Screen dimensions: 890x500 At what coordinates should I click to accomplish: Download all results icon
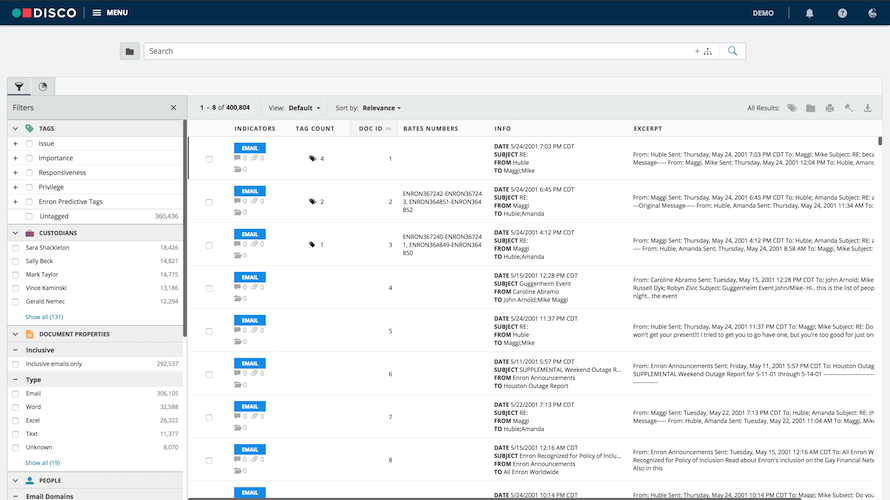click(x=868, y=108)
